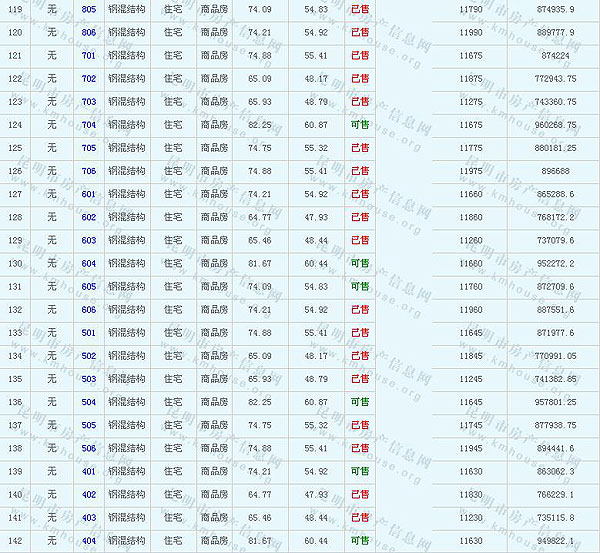
Task: Click area value 65.09 for room 502
Action: pos(259,355)
